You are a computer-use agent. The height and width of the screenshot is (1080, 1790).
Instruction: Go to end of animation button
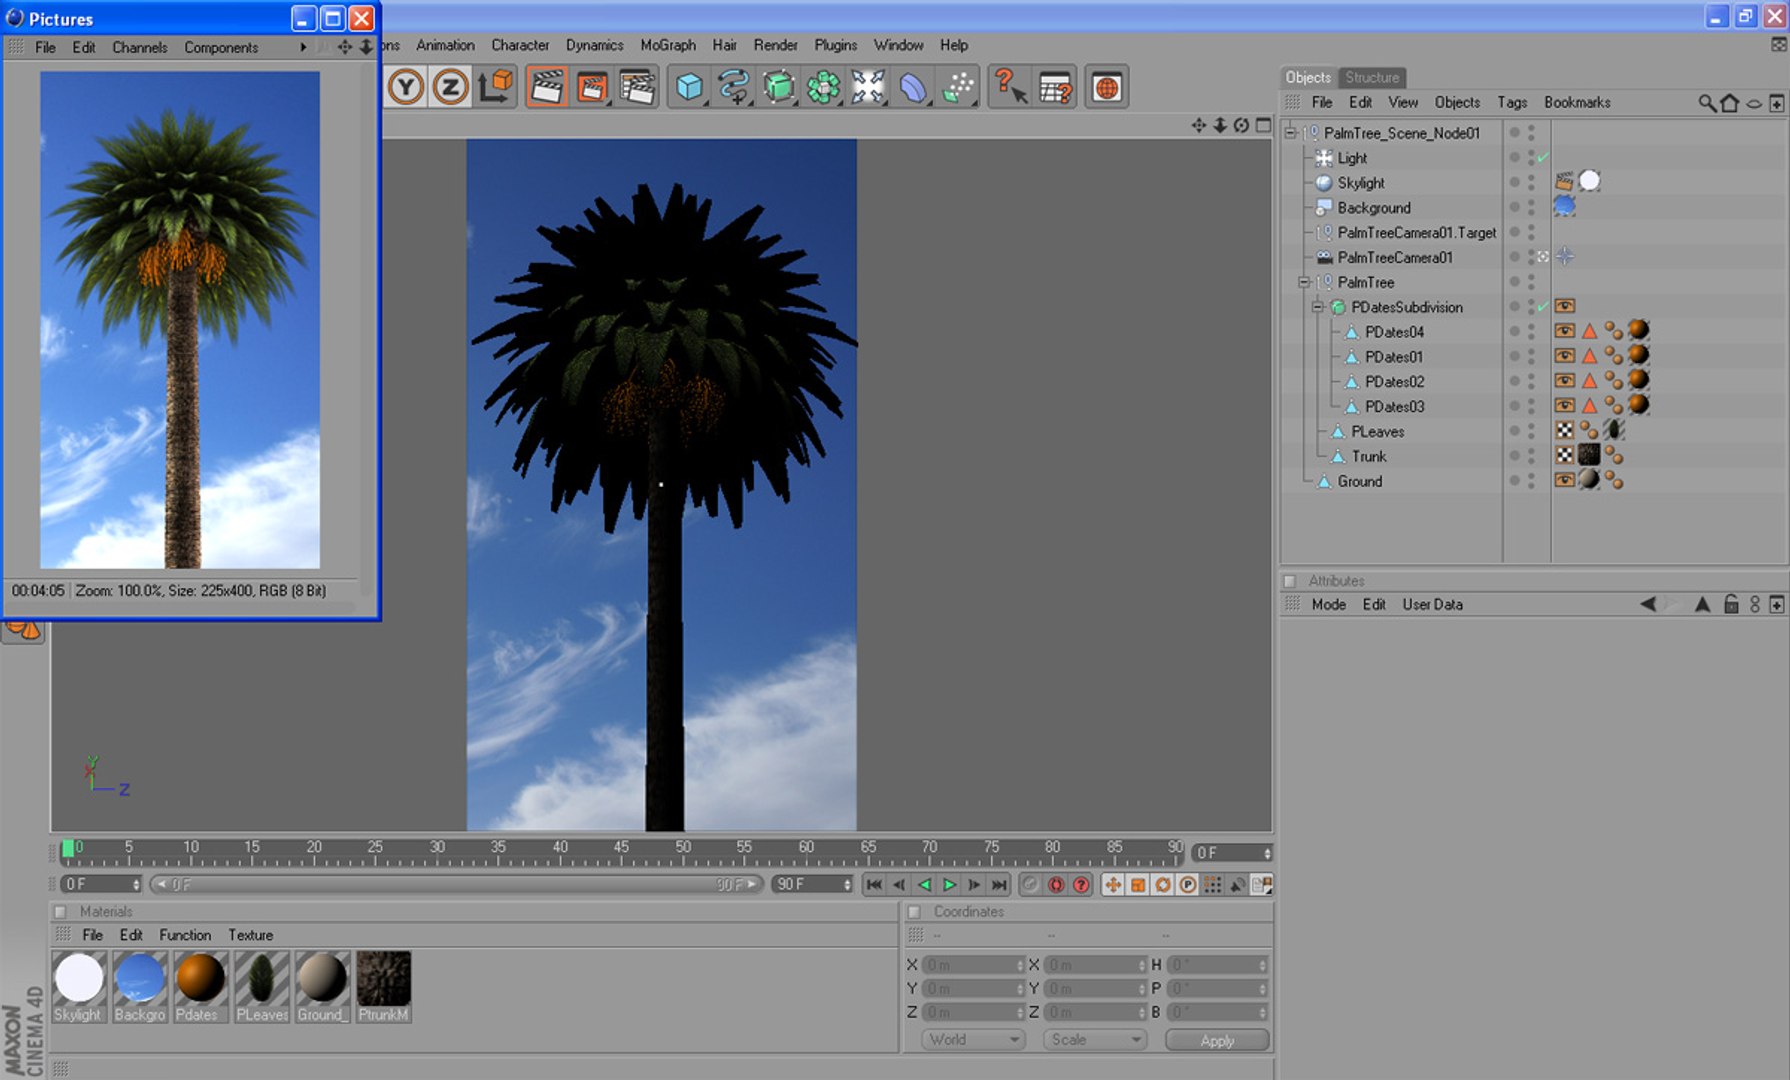[998, 885]
